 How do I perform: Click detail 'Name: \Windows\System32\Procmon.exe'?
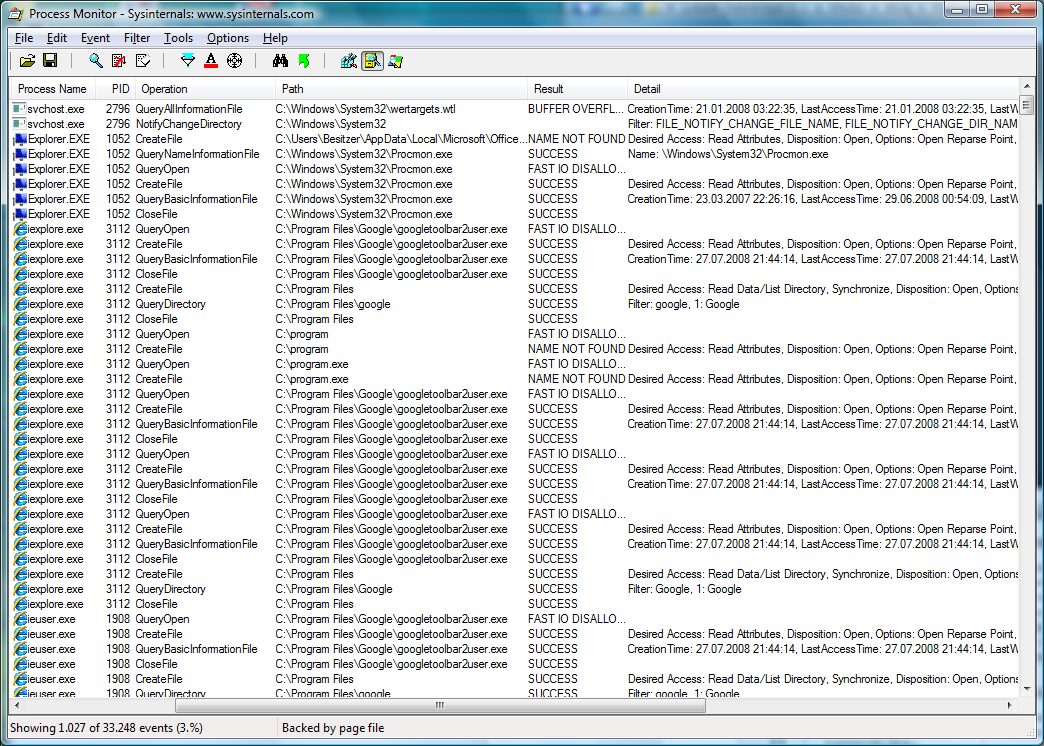[x=728, y=154]
